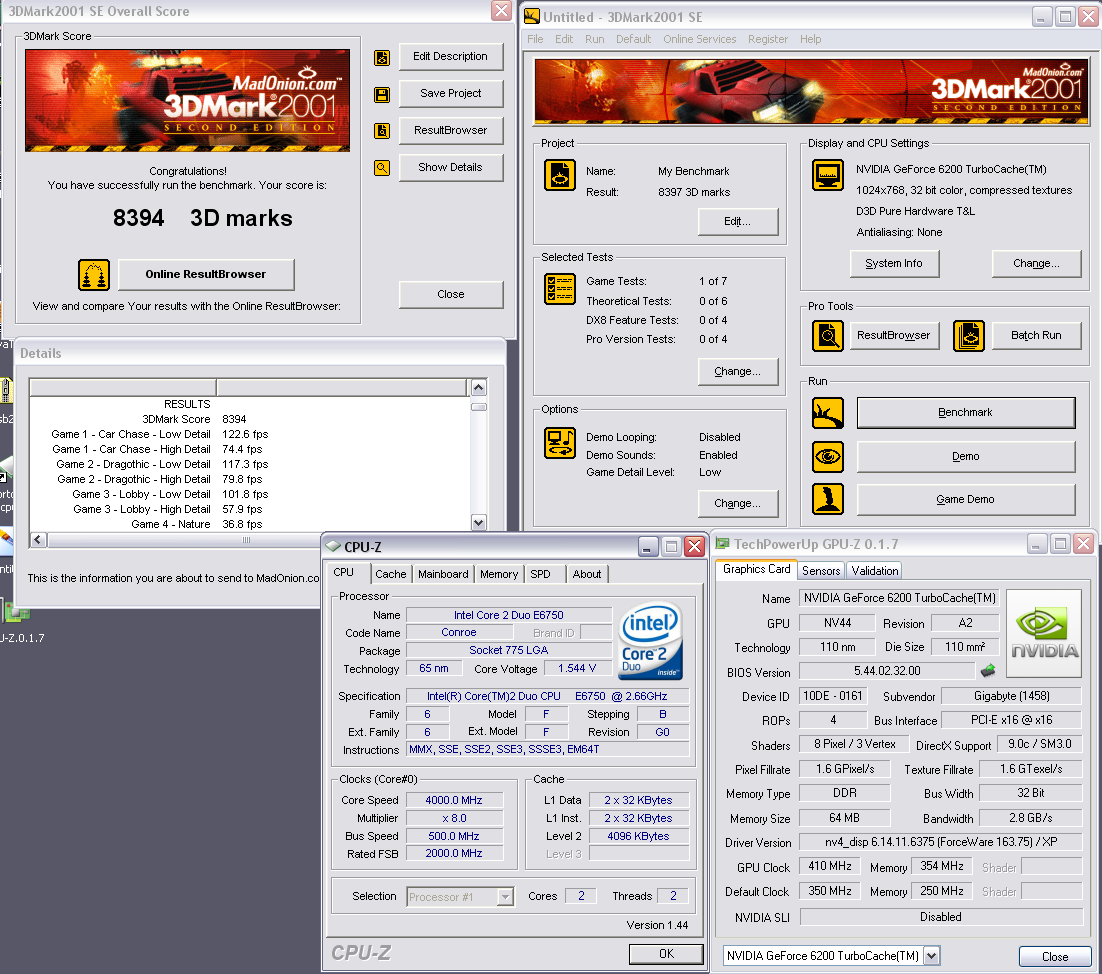Click Change... under Selected Tests
Image resolution: width=1102 pixels, height=974 pixels.
tap(737, 371)
